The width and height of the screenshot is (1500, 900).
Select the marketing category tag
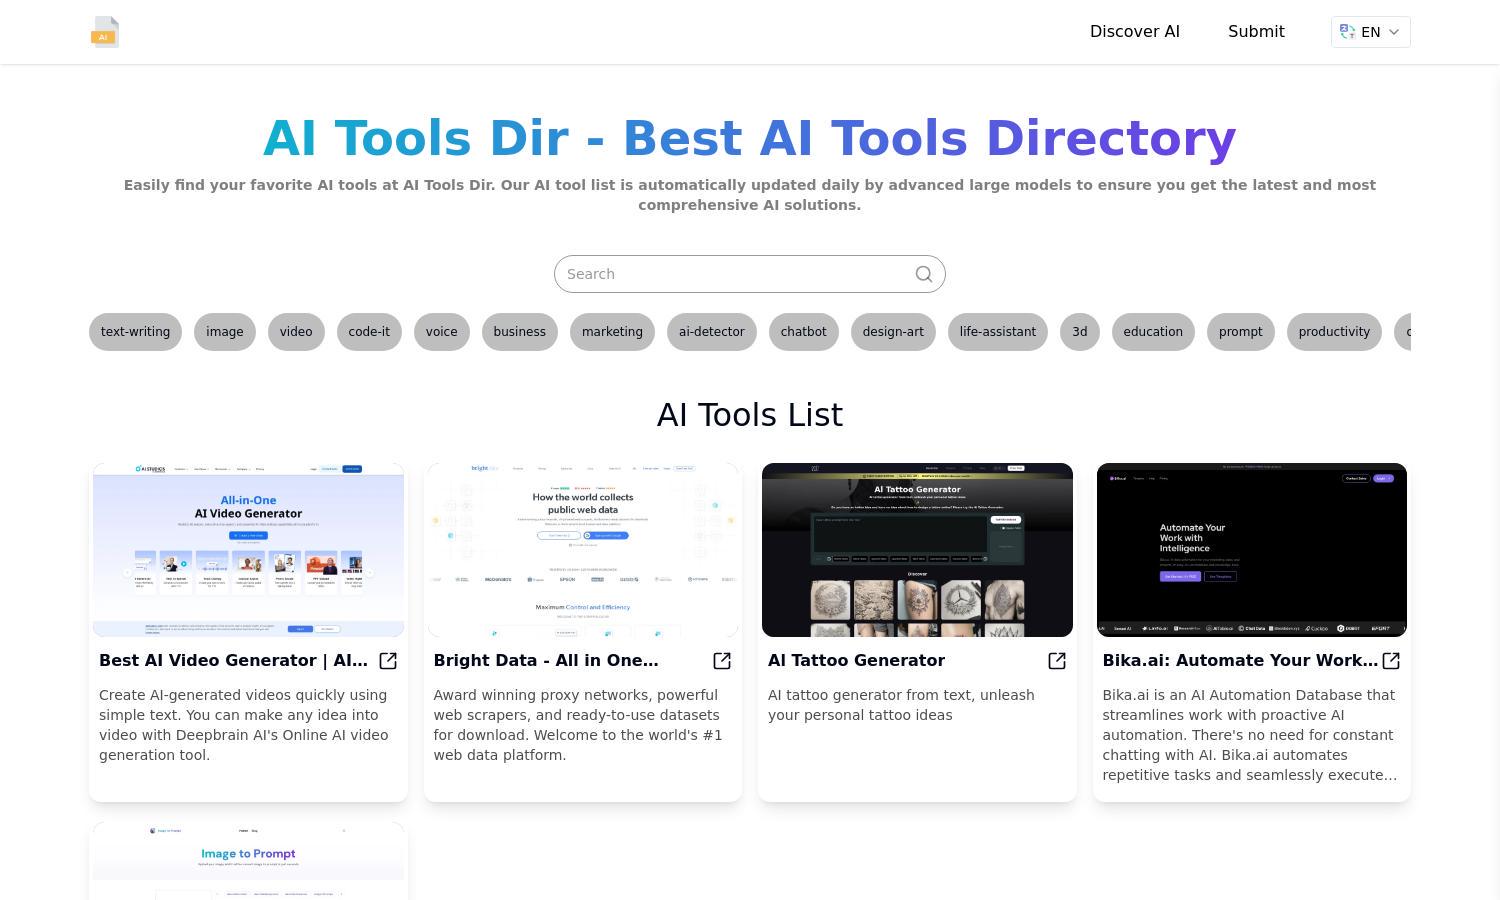coord(612,332)
